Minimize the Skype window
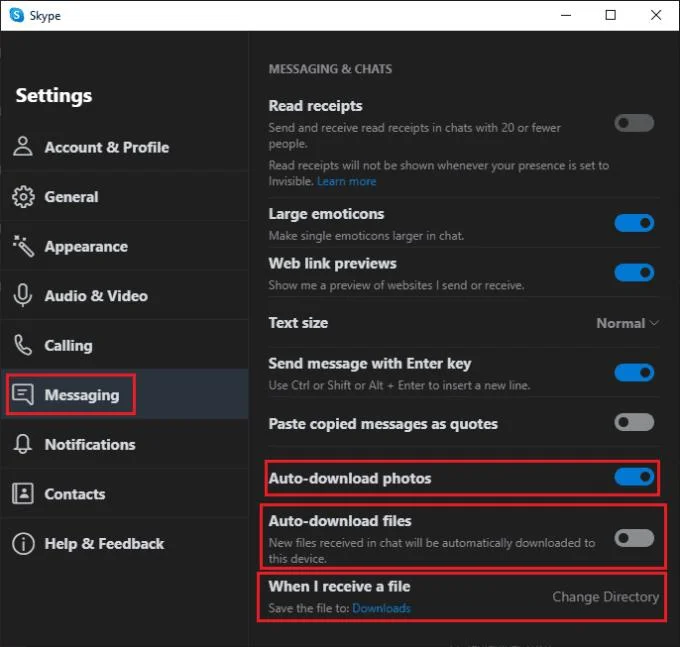 coord(566,15)
